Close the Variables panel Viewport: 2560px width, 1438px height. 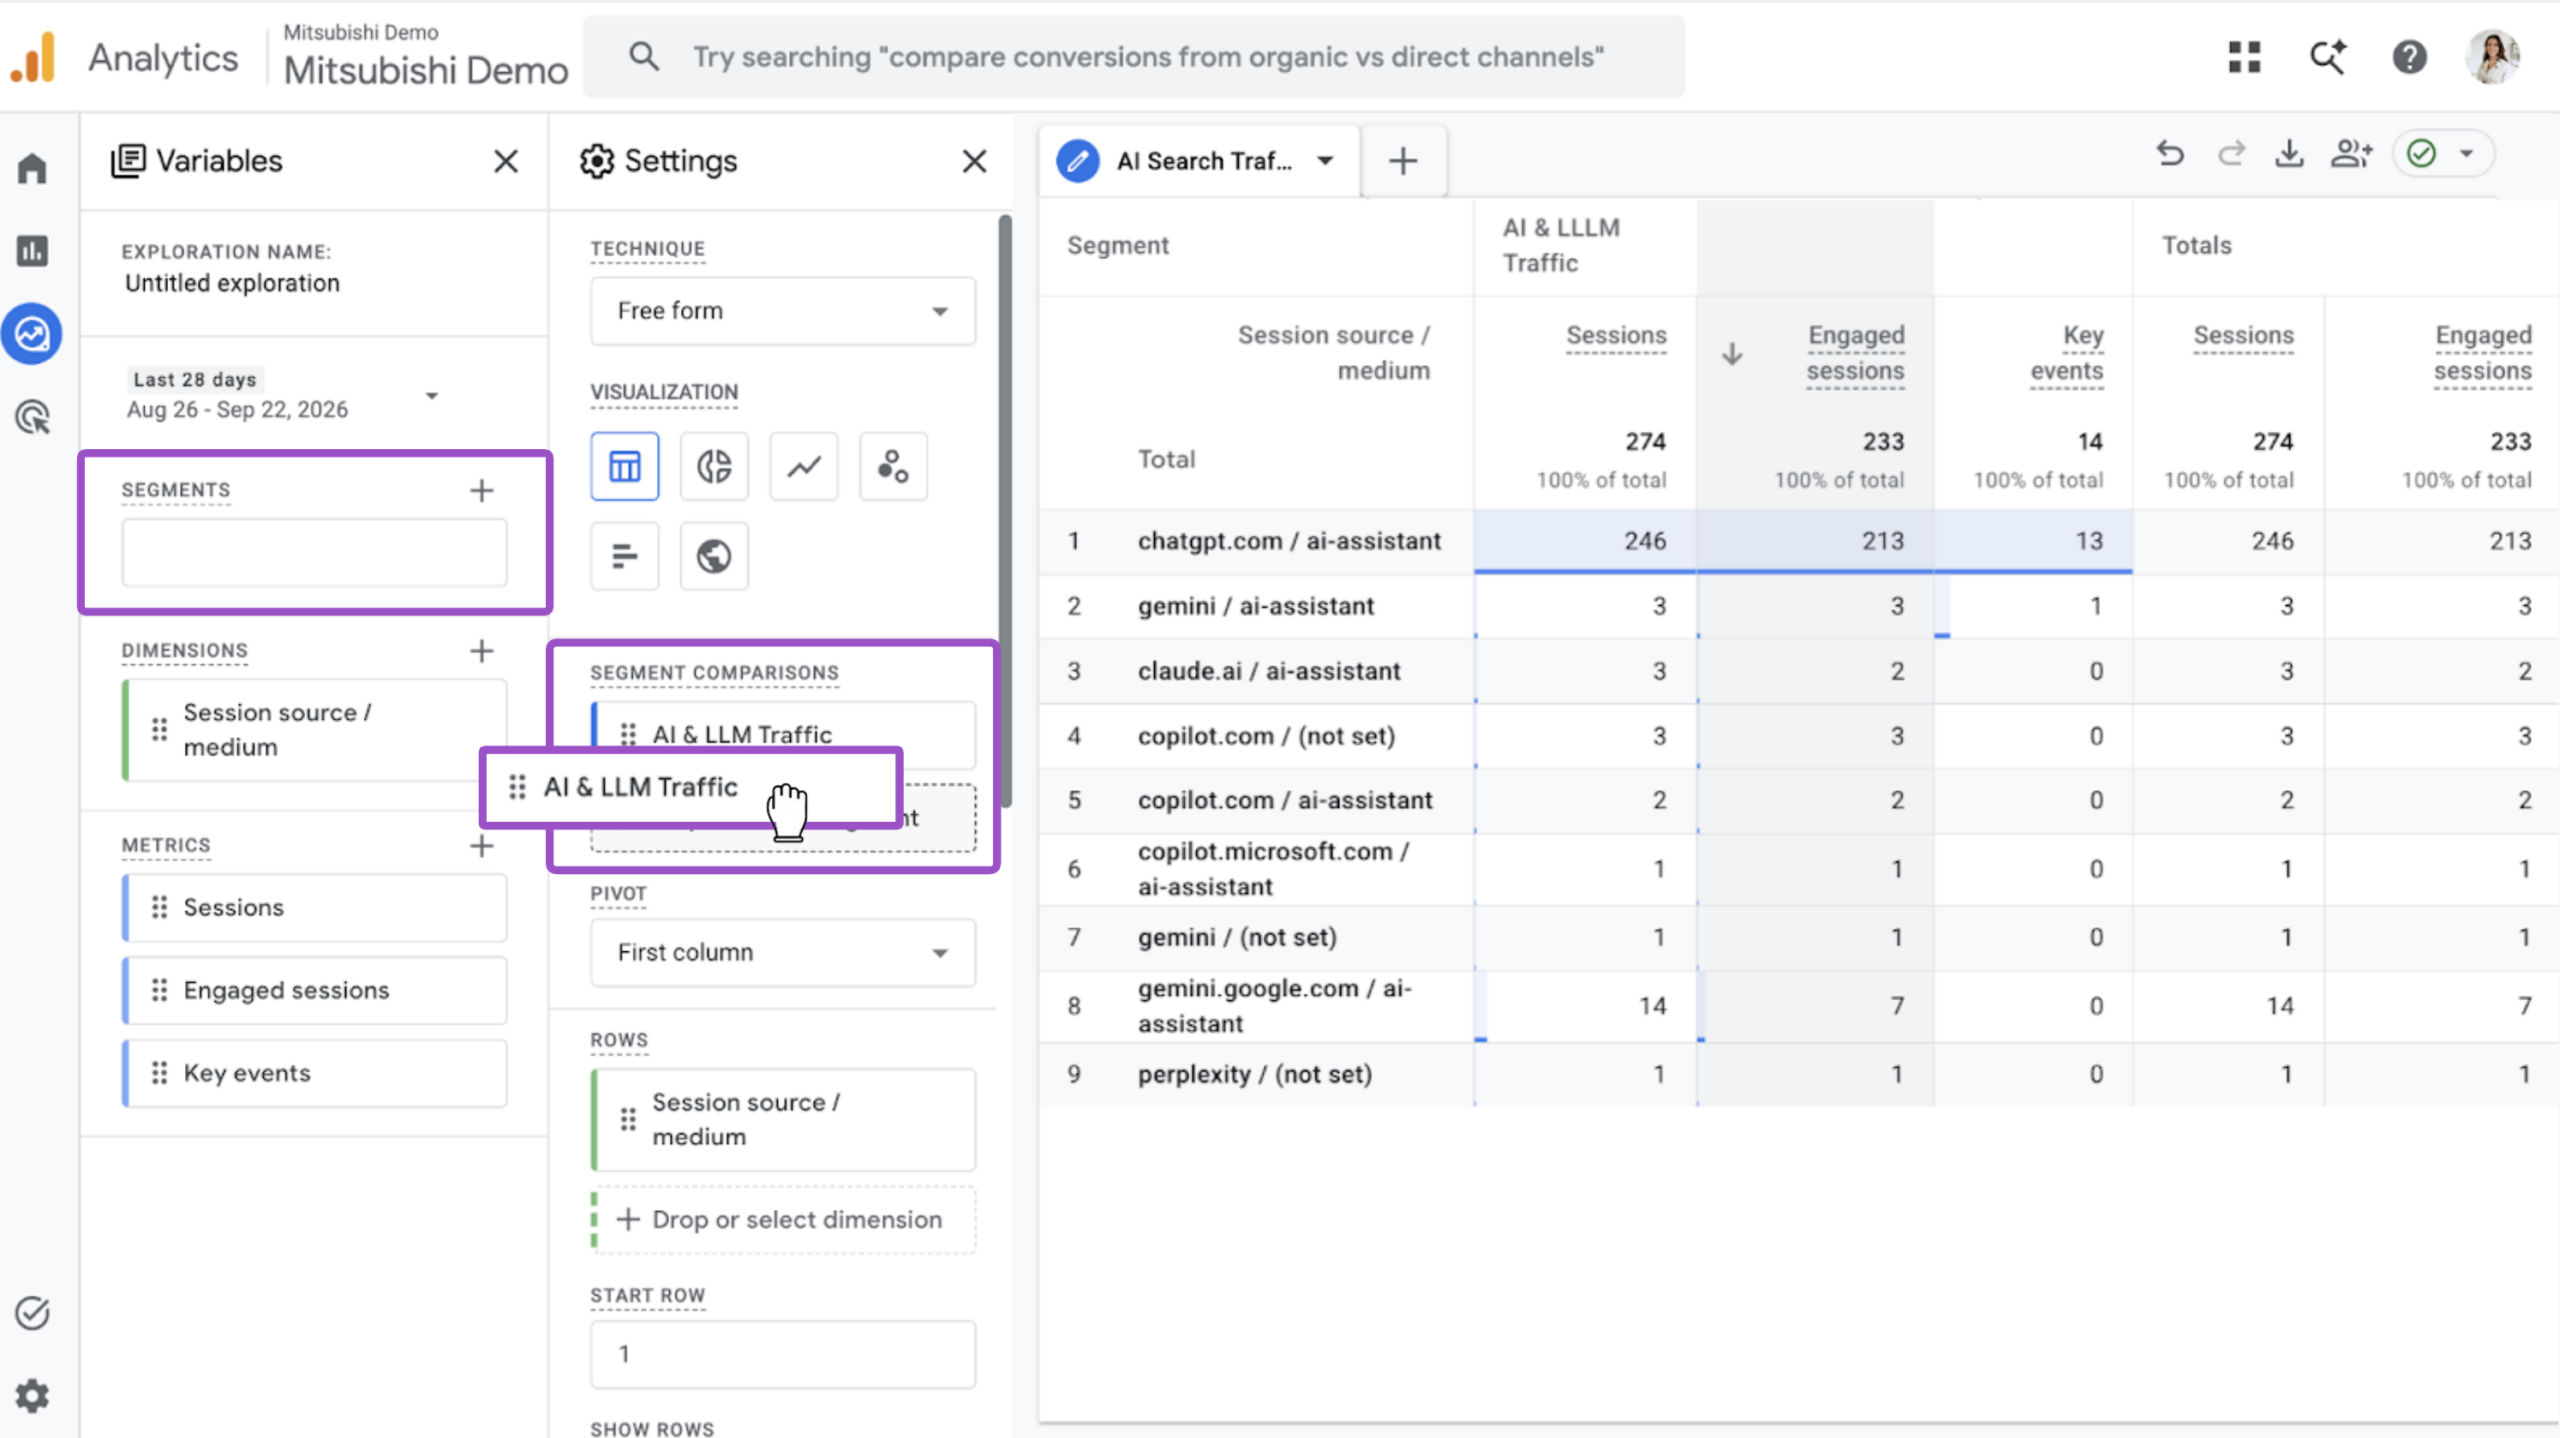(506, 161)
